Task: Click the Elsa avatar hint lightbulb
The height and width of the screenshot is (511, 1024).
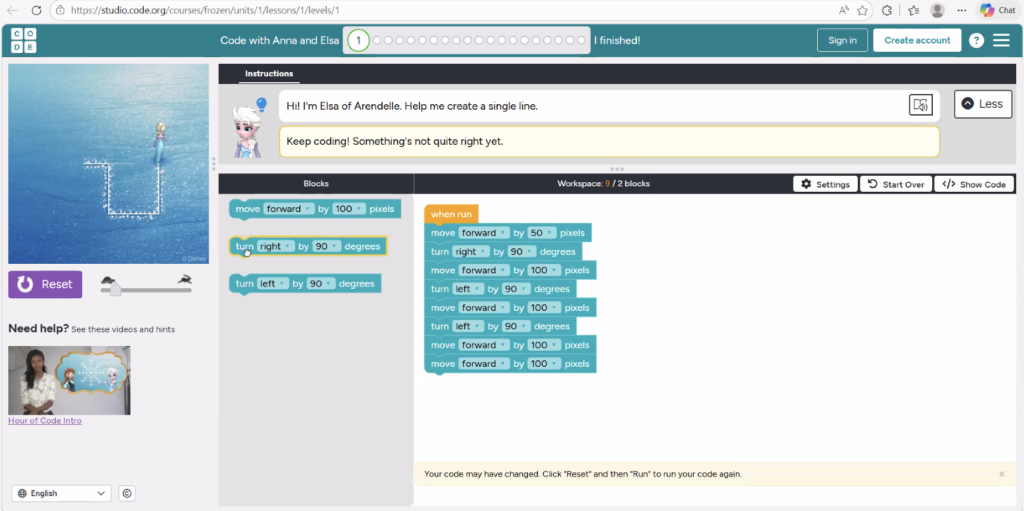Action: click(x=261, y=104)
